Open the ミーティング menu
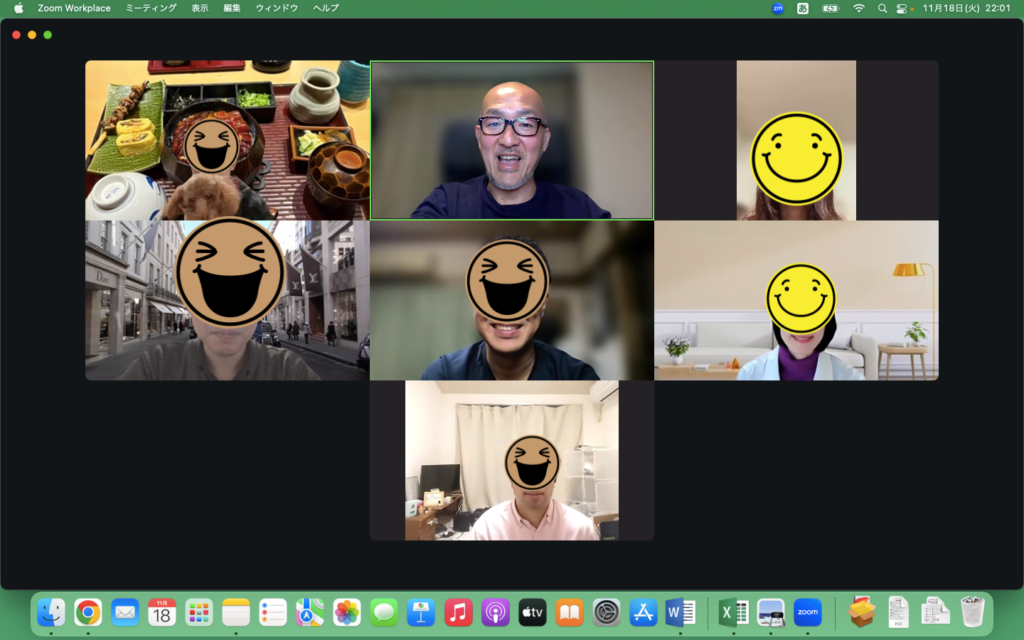This screenshot has height=640, width=1024. 151,8
